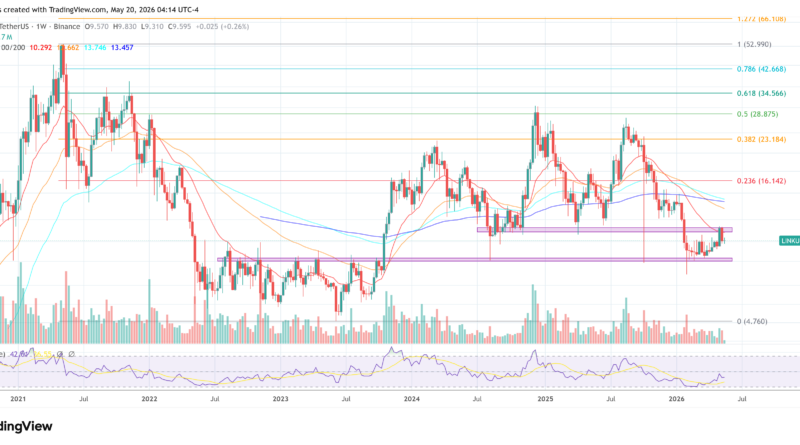This screenshot has width=800, height=445.
Task: Select the lower purple support zone rectangle
Action: coord(474,260)
